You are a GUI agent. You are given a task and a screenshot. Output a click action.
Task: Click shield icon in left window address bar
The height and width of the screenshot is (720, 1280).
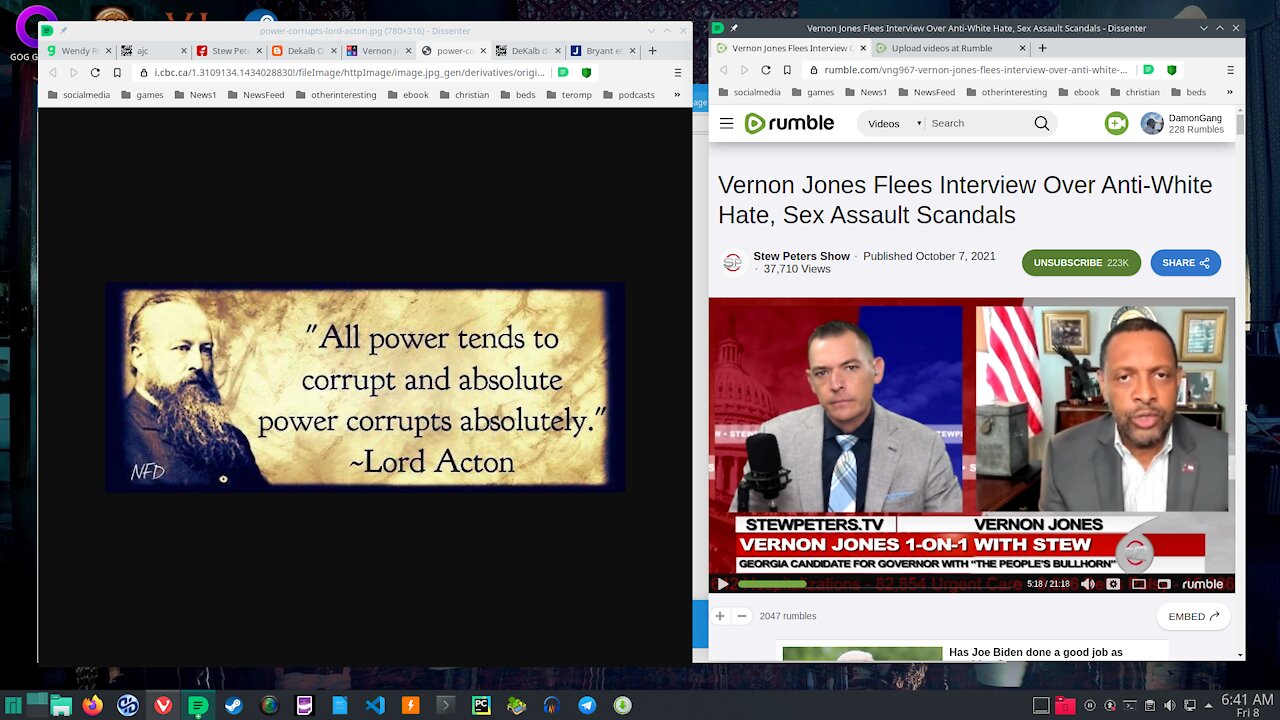click(x=586, y=72)
